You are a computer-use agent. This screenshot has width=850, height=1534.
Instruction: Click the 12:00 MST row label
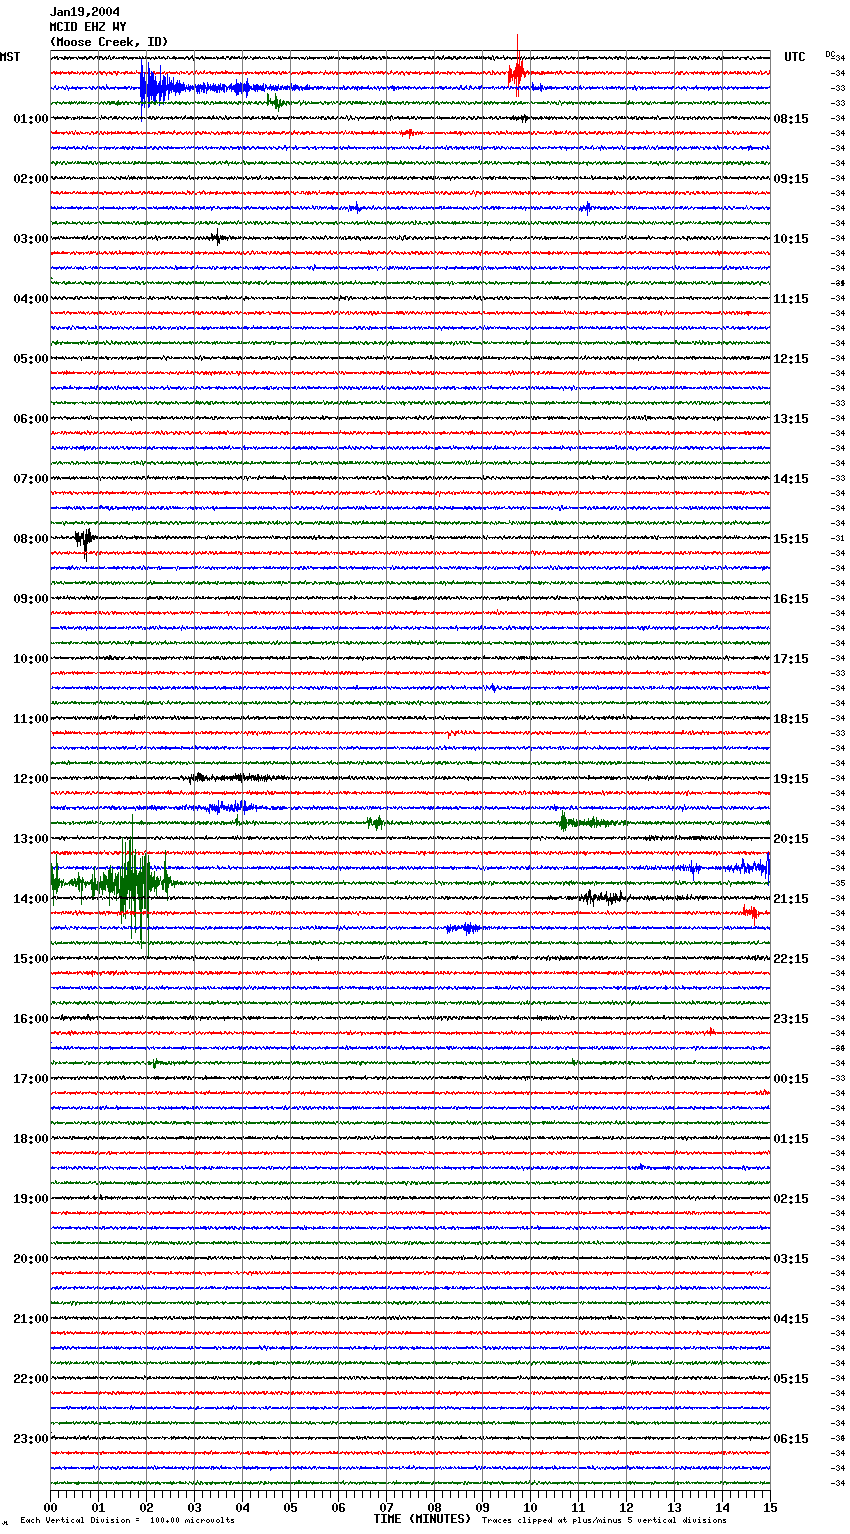[31, 779]
